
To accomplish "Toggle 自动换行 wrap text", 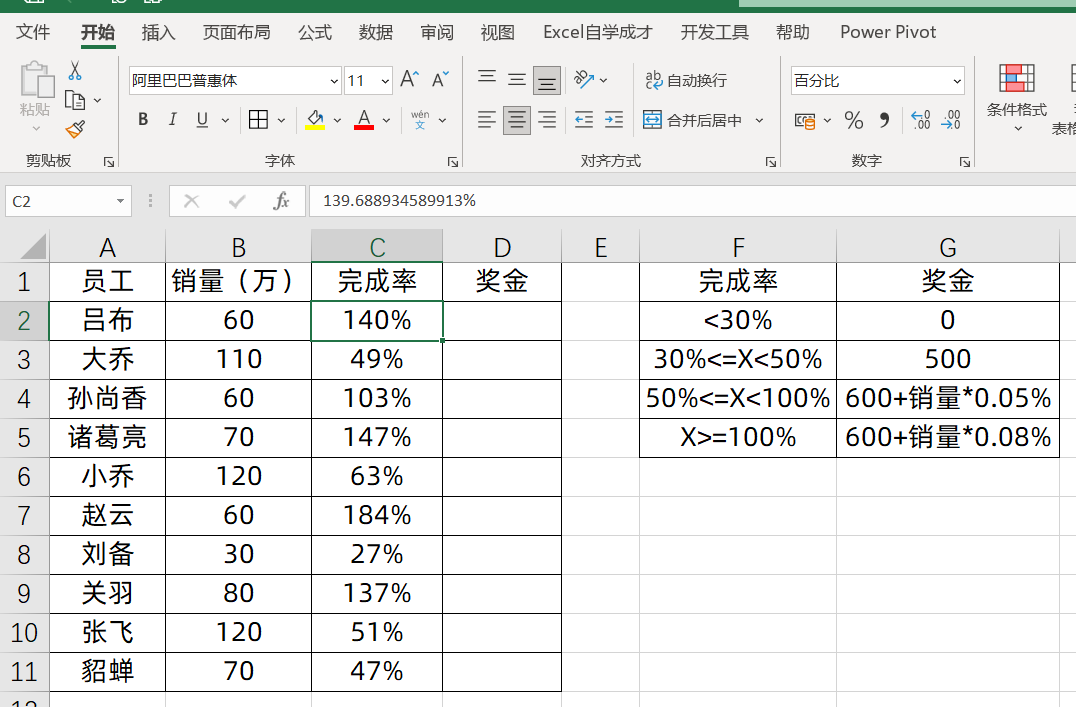I will [x=686, y=80].
